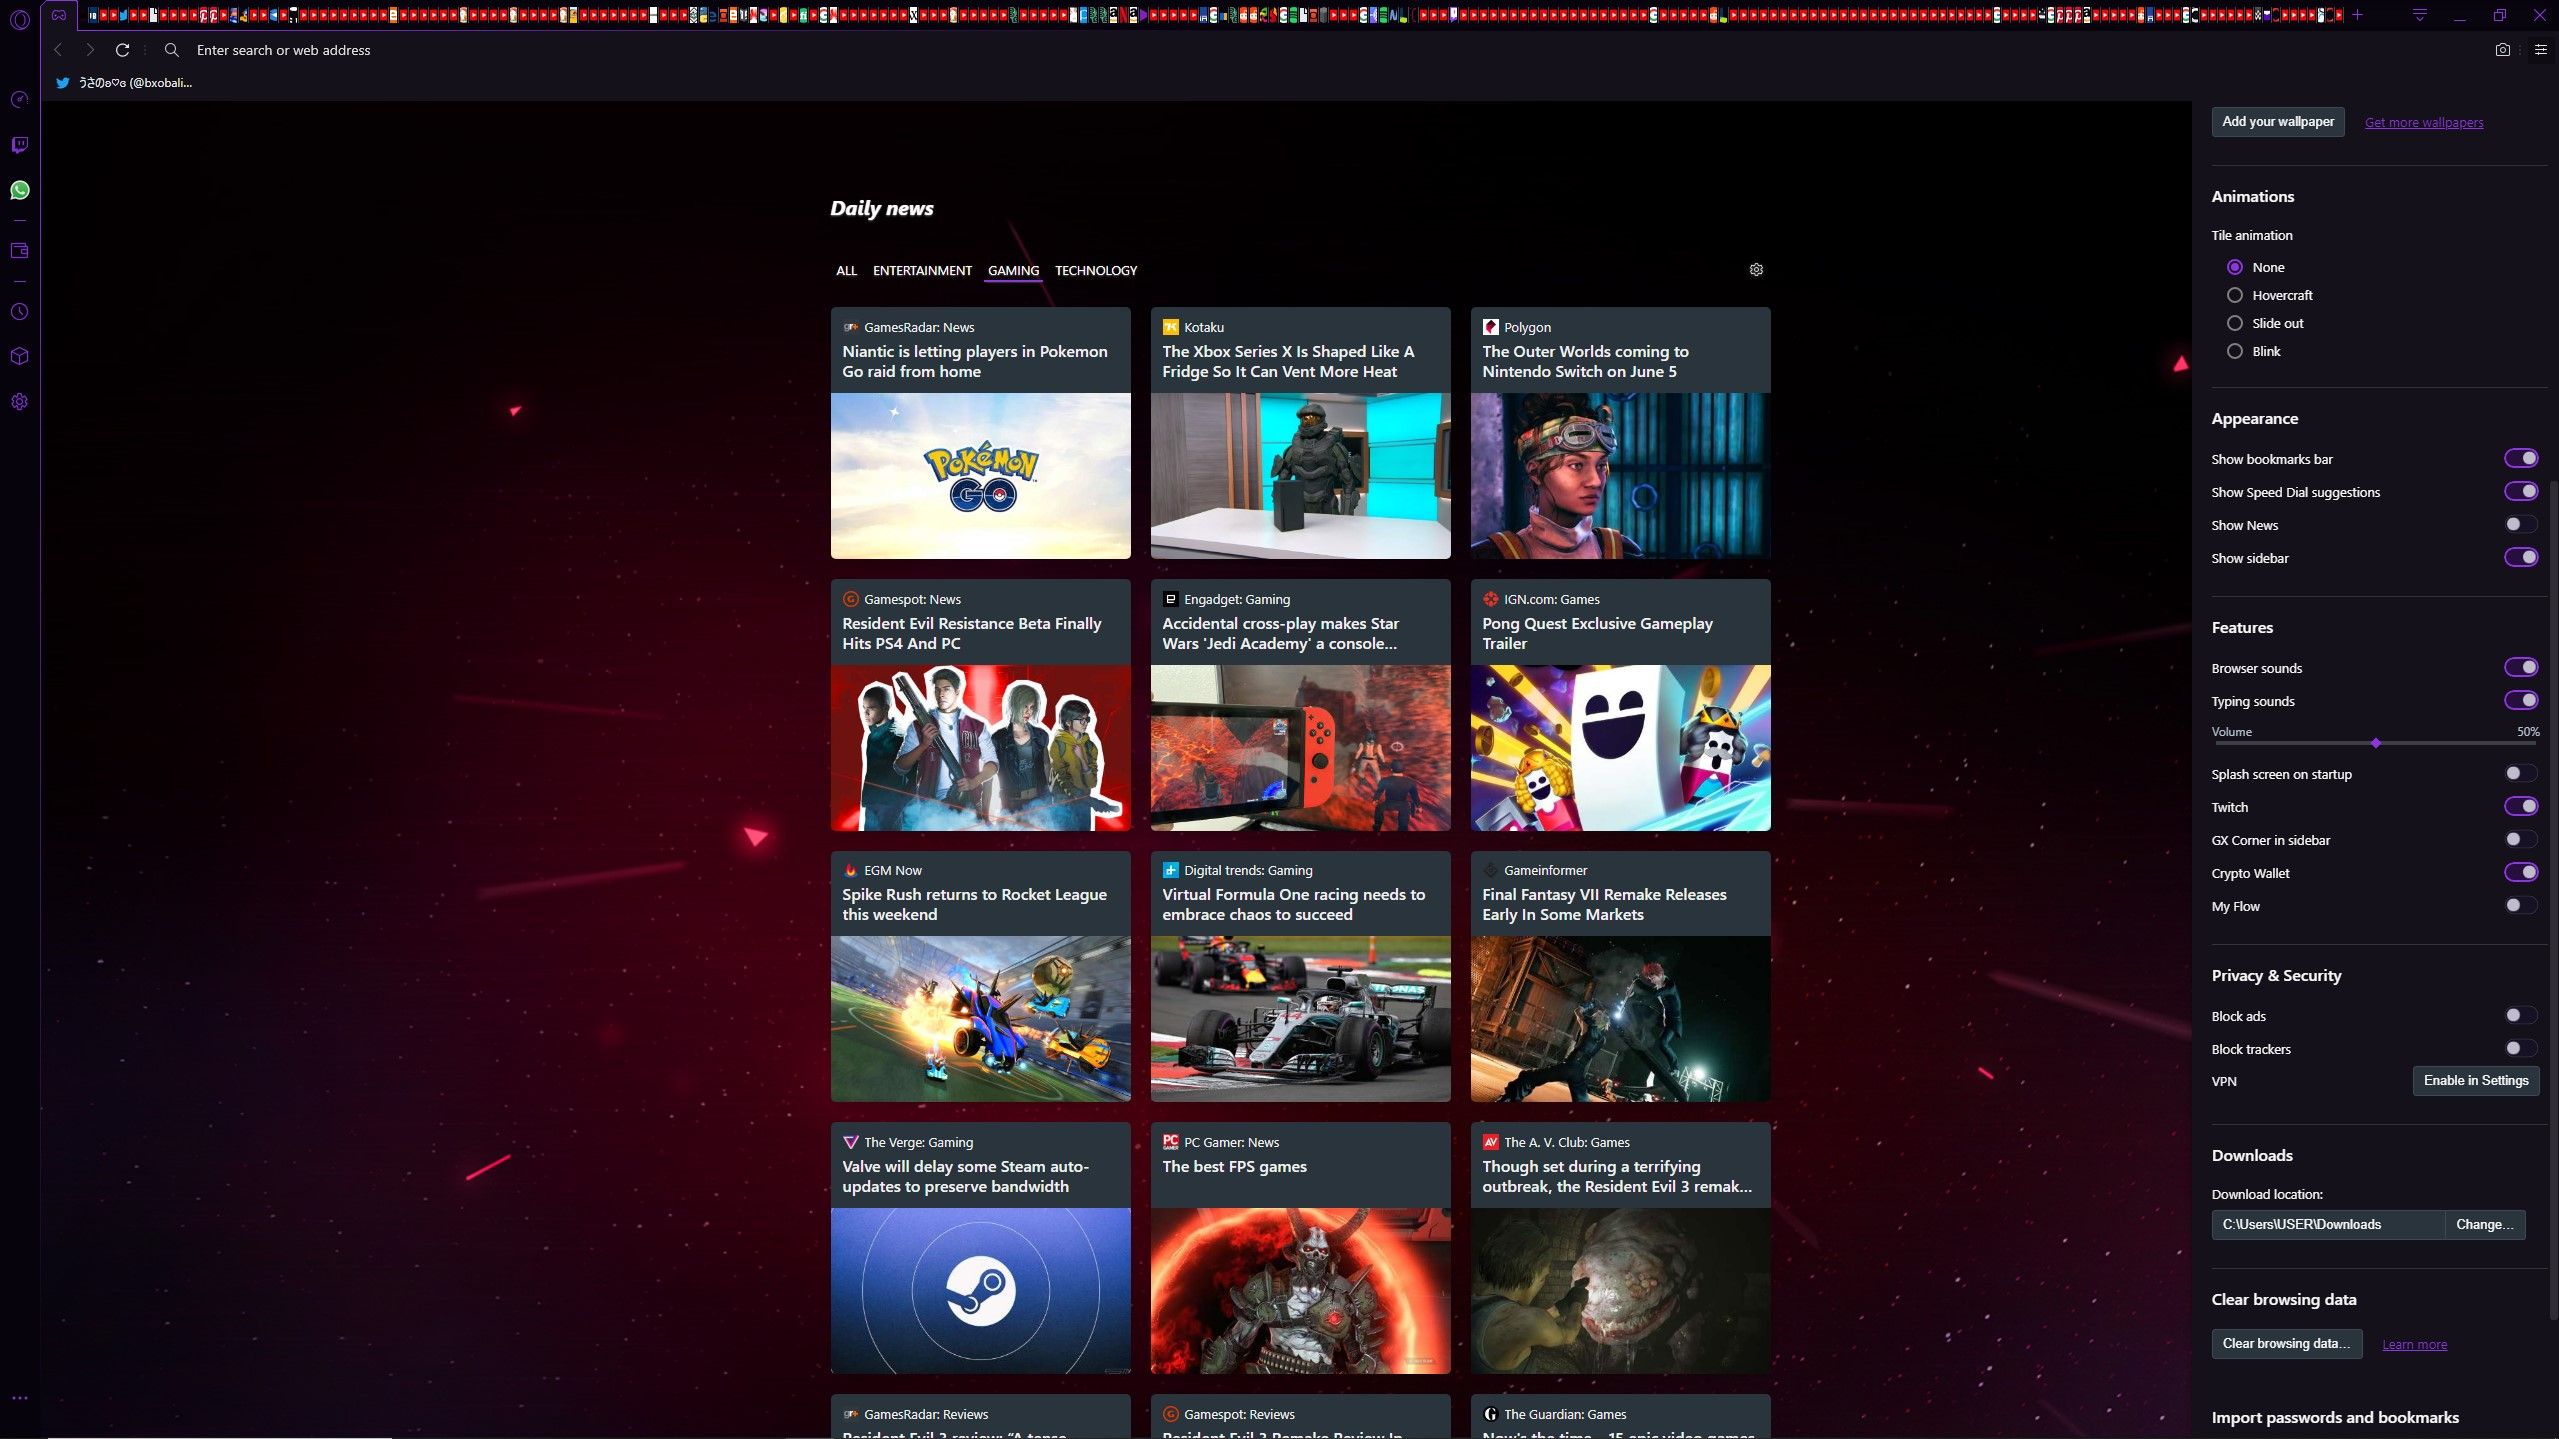This screenshot has height=1439, width=2559.
Task: Open the Twitch panel in sidebar
Action: 19,145
